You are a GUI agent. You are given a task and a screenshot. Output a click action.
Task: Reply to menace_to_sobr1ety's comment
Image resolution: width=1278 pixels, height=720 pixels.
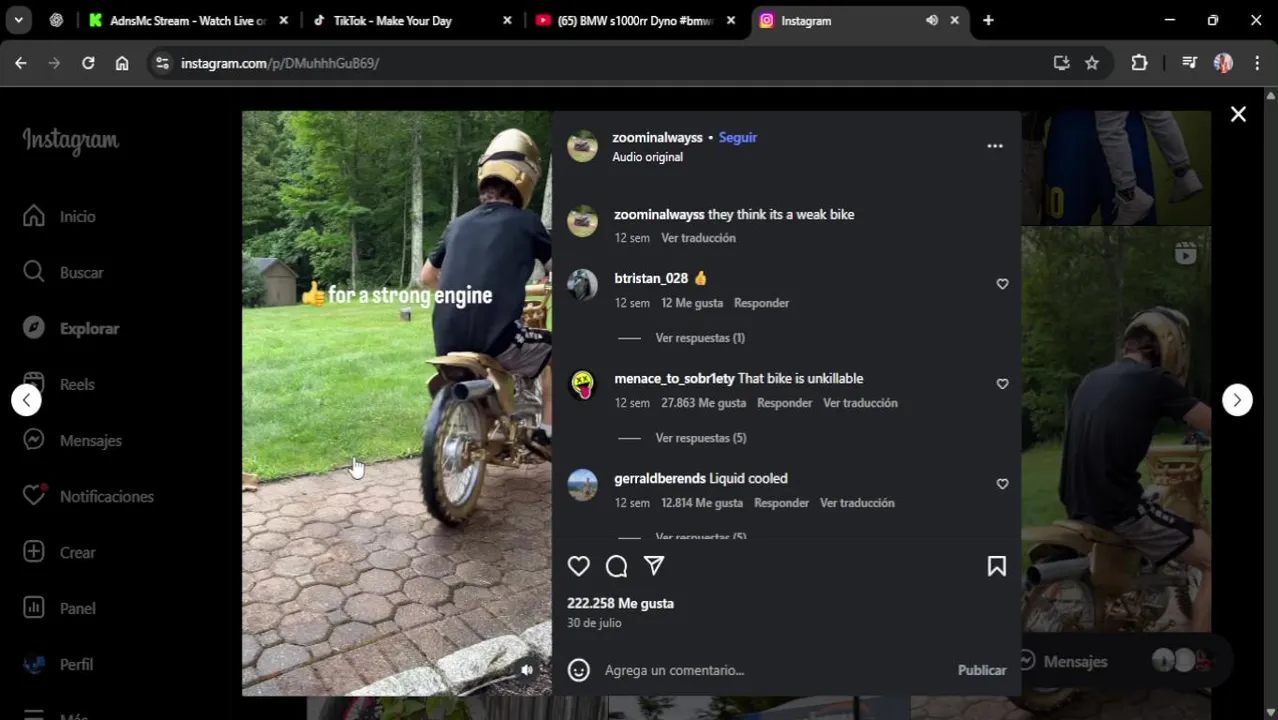point(784,403)
